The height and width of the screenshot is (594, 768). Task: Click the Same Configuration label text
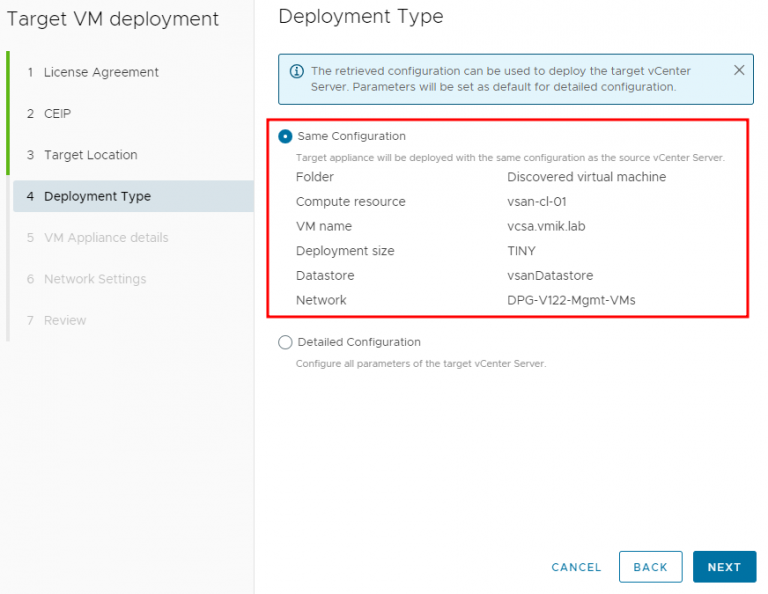click(x=352, y=136)
